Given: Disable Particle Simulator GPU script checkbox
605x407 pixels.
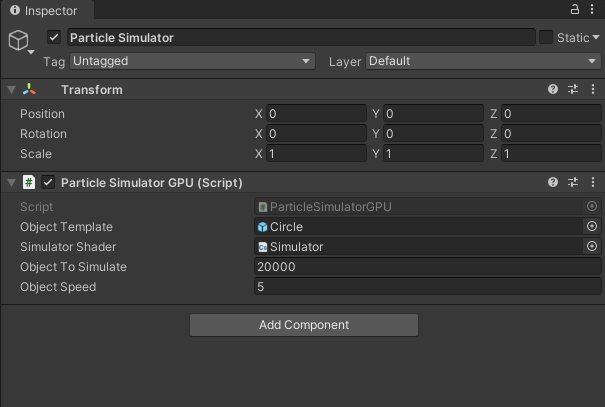Looking at the screenshot, I should (x=47, y=183).
